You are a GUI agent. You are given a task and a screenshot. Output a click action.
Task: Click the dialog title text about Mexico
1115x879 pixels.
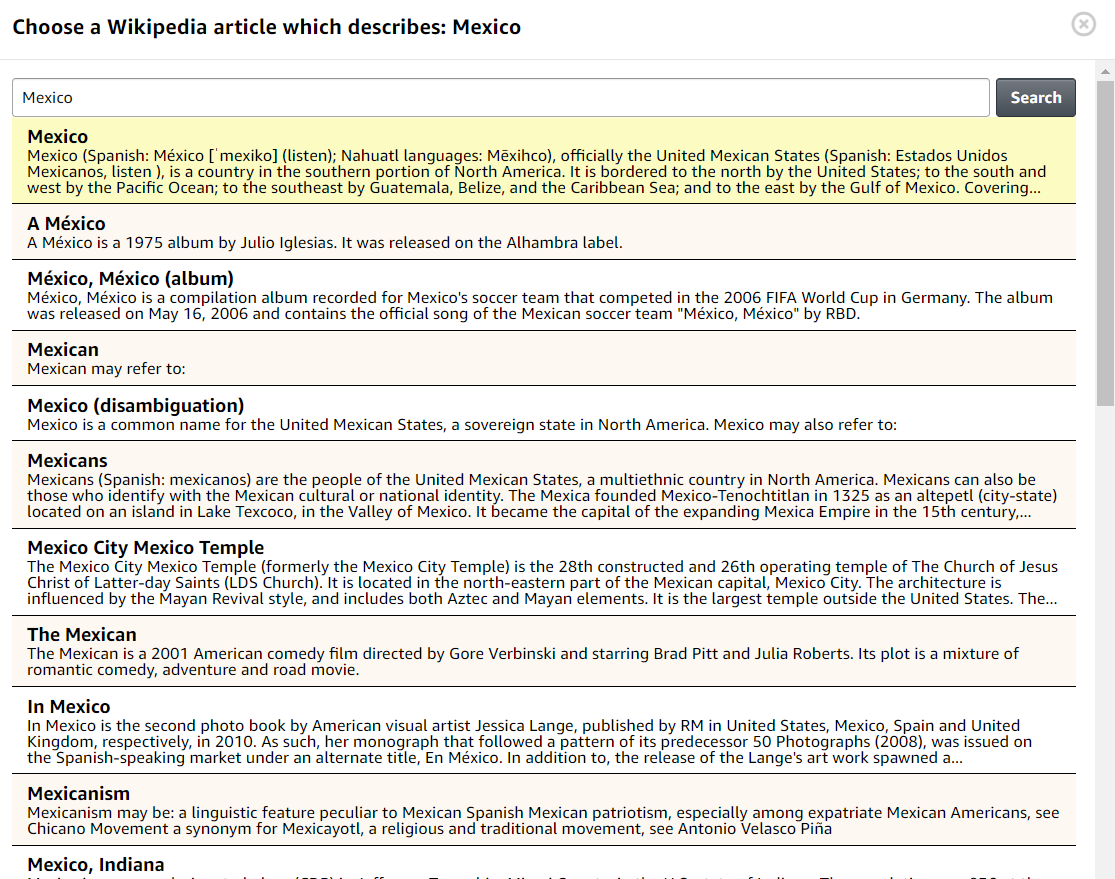tap(266, 27)
